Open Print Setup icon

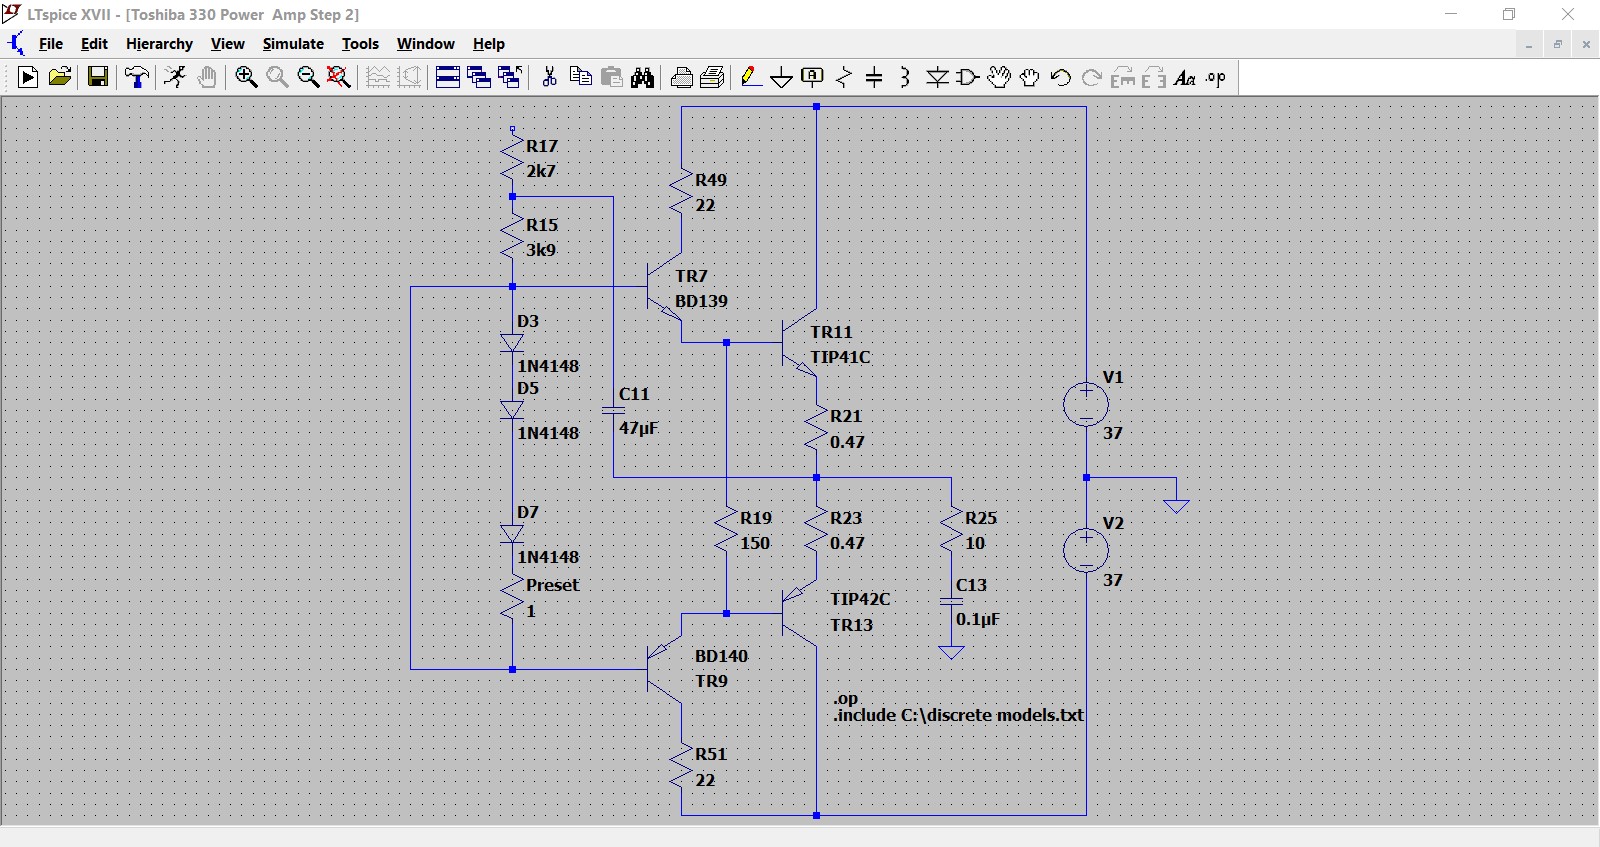pos(682,77)
